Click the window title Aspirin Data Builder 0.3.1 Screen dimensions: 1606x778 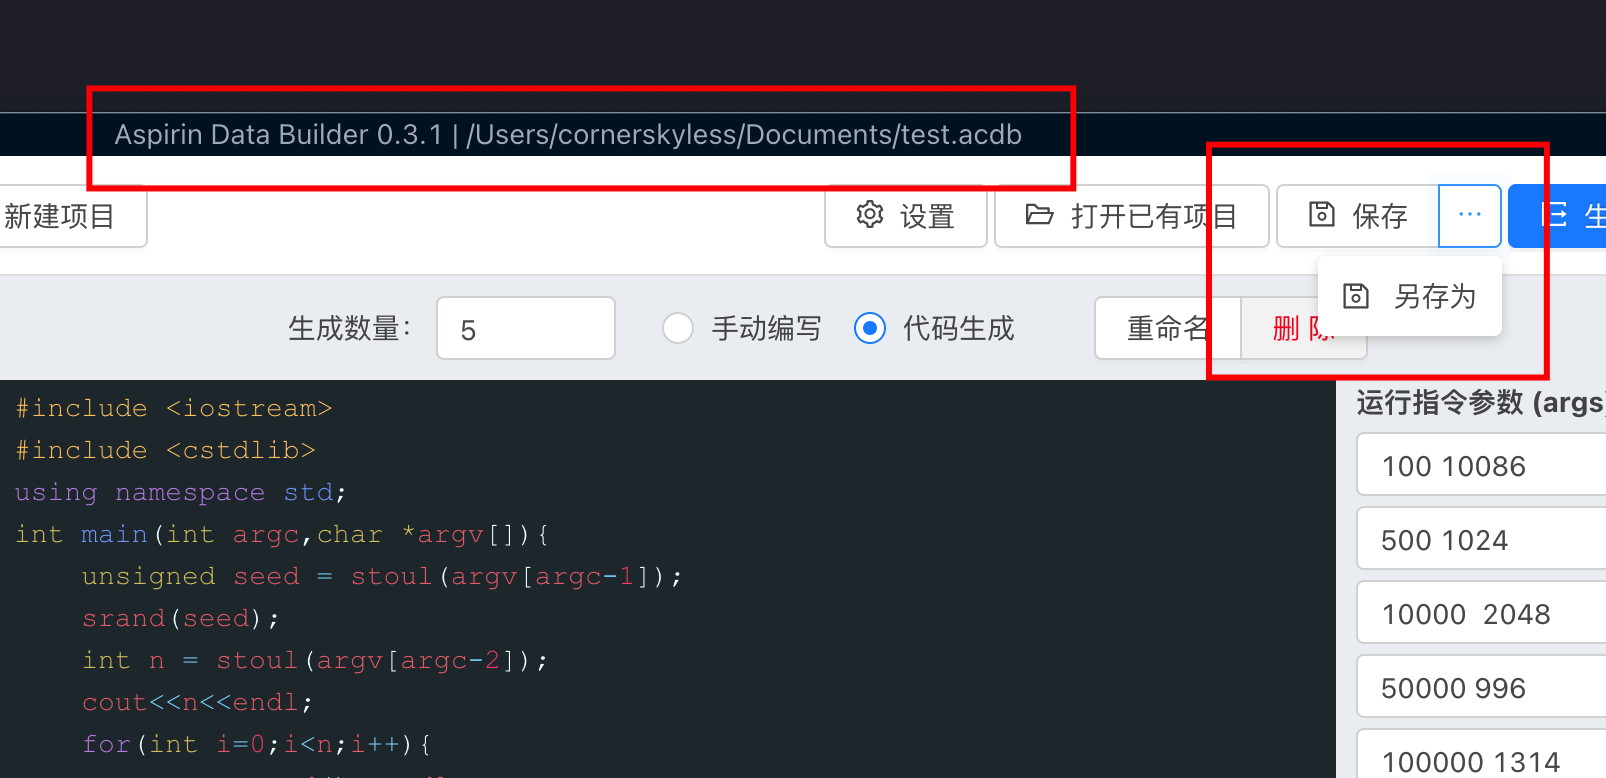pos(278,135)
